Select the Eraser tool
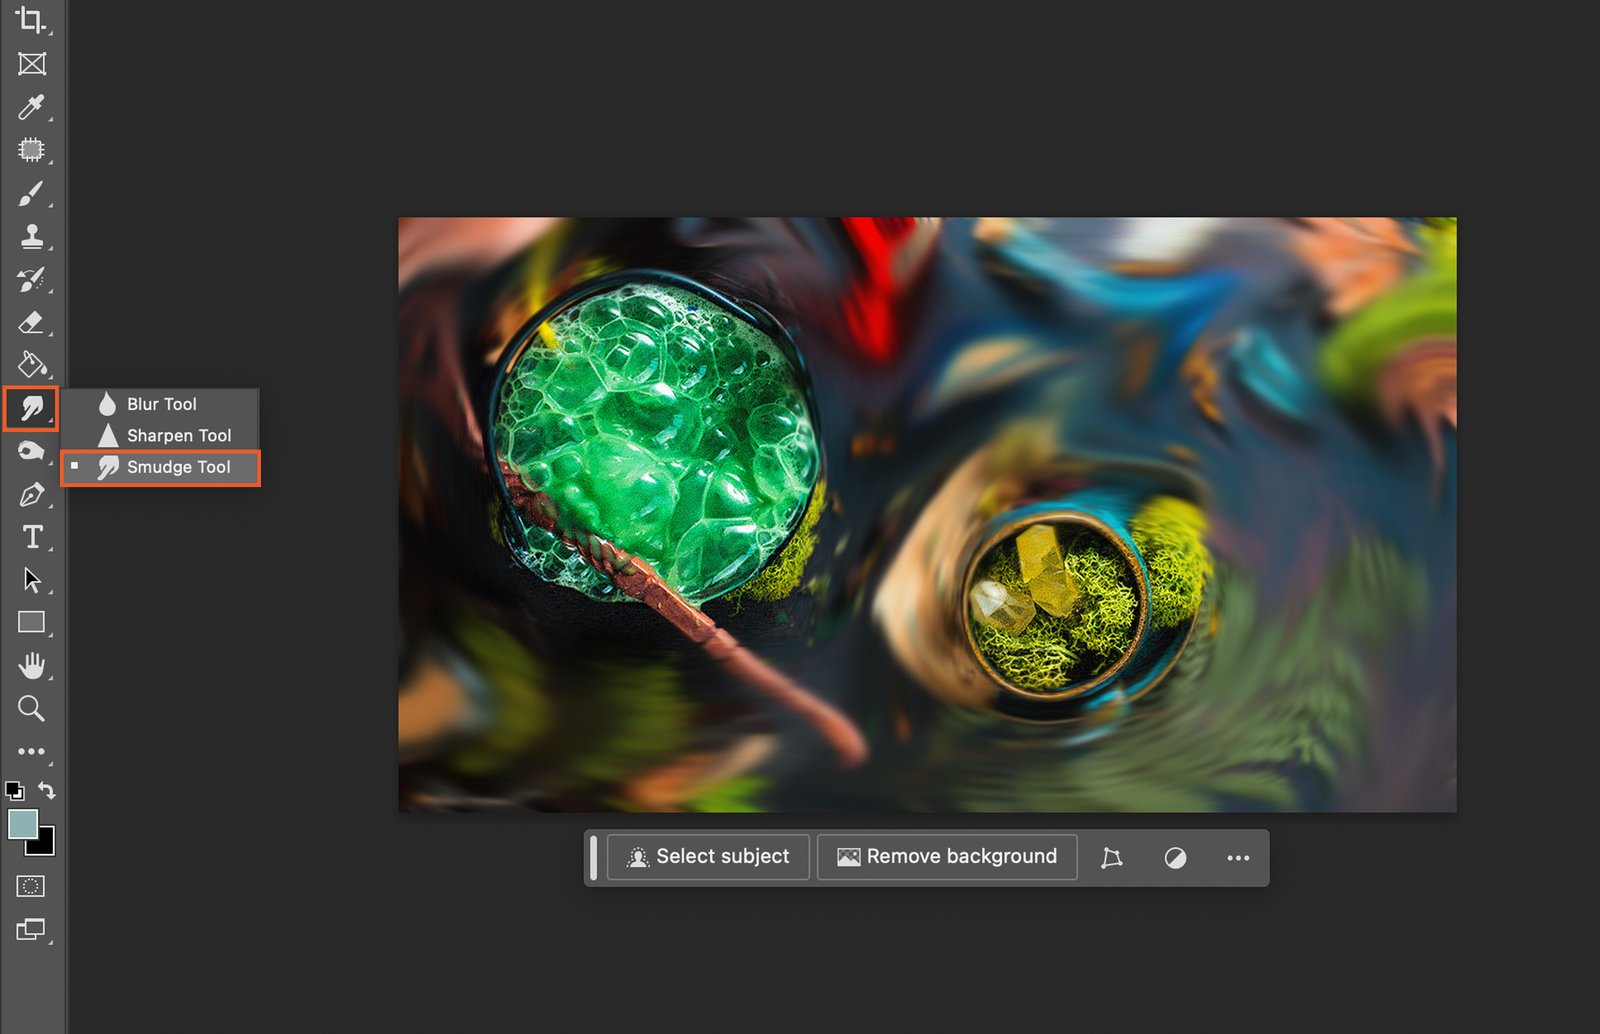Image resolution: width=1600 pixels, height=1034 pixels. pyautogui.click(x=31, y=322)
